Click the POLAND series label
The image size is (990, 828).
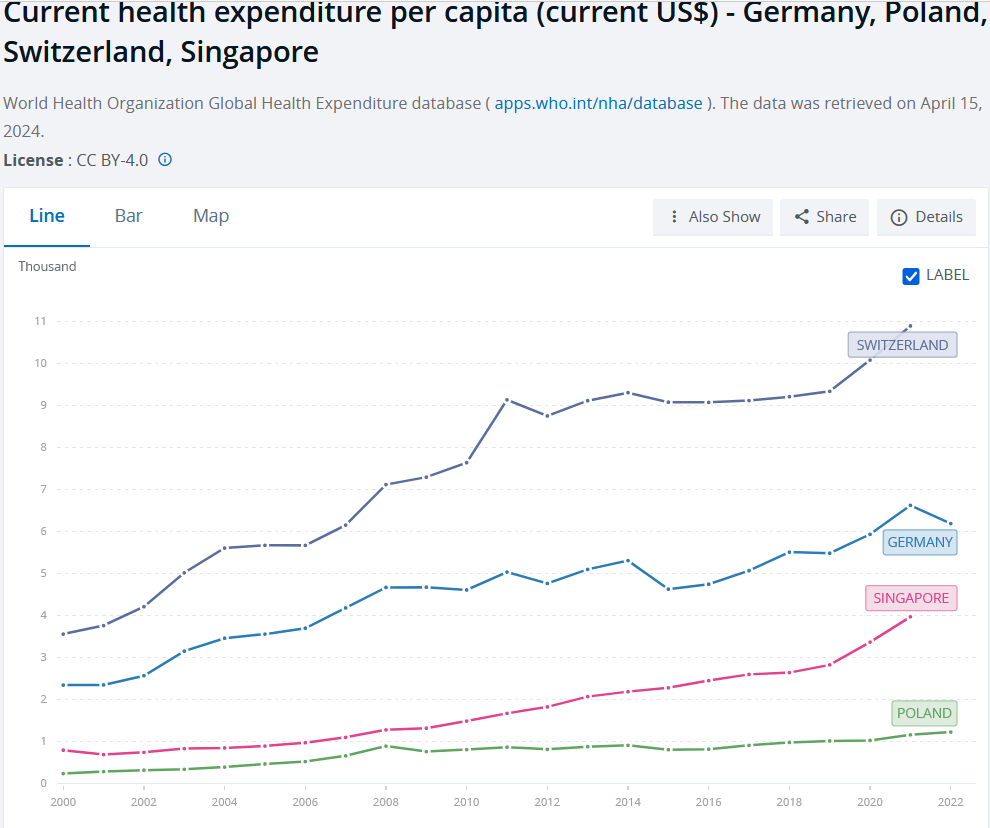pos(924,713)
